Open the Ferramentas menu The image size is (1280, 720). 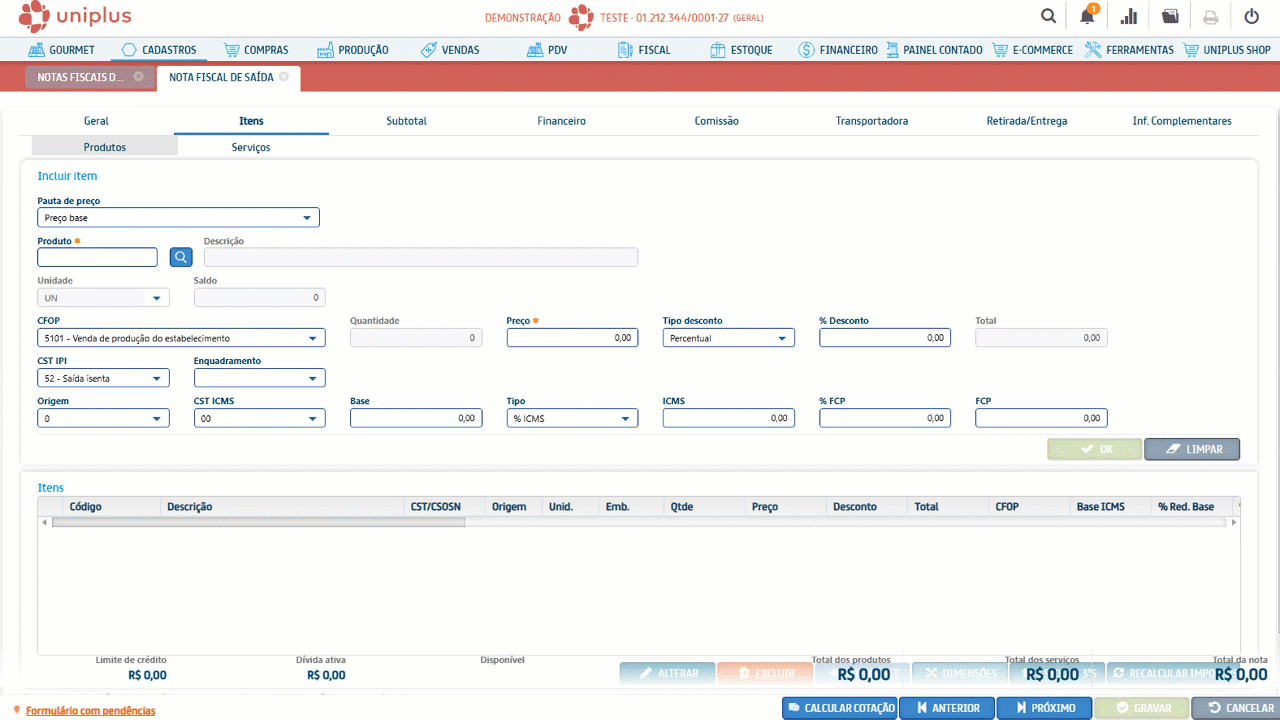point(1129,49)
